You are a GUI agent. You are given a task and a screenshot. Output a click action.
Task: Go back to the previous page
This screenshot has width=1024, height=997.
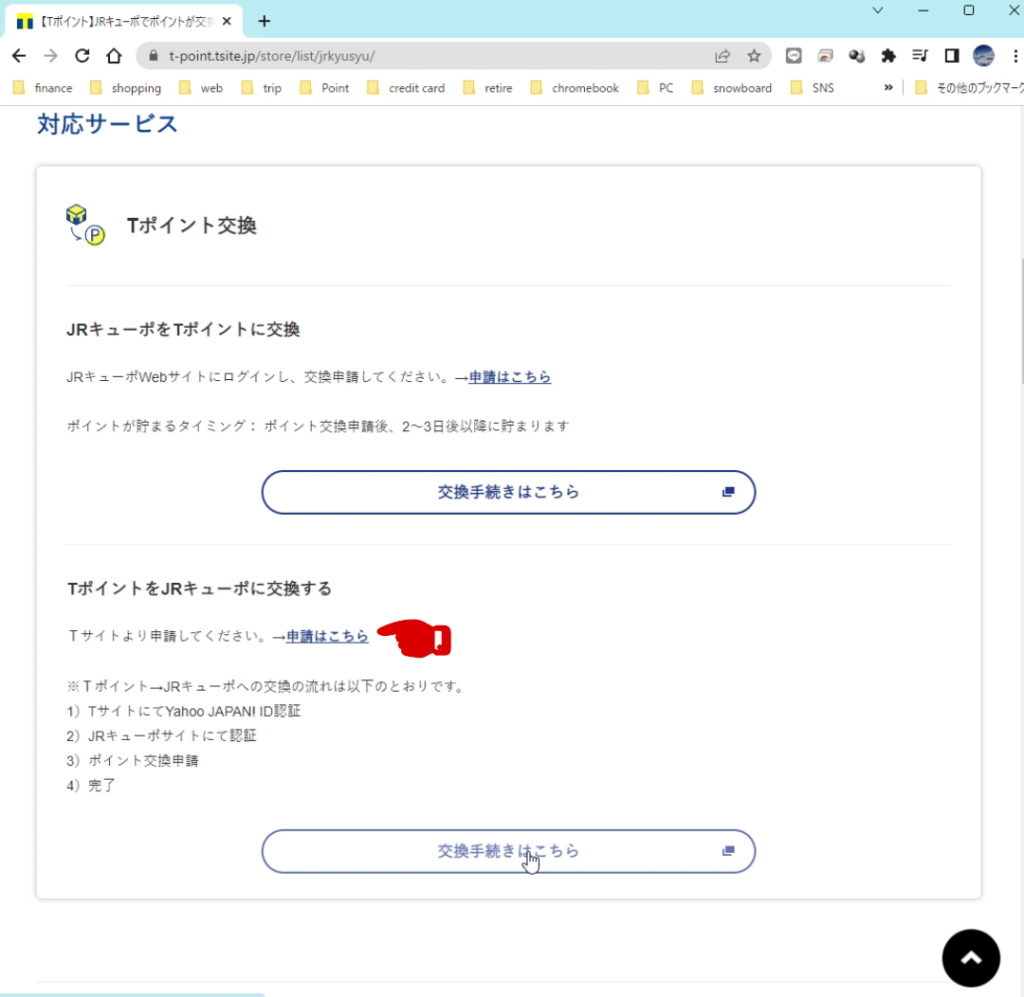19,56
